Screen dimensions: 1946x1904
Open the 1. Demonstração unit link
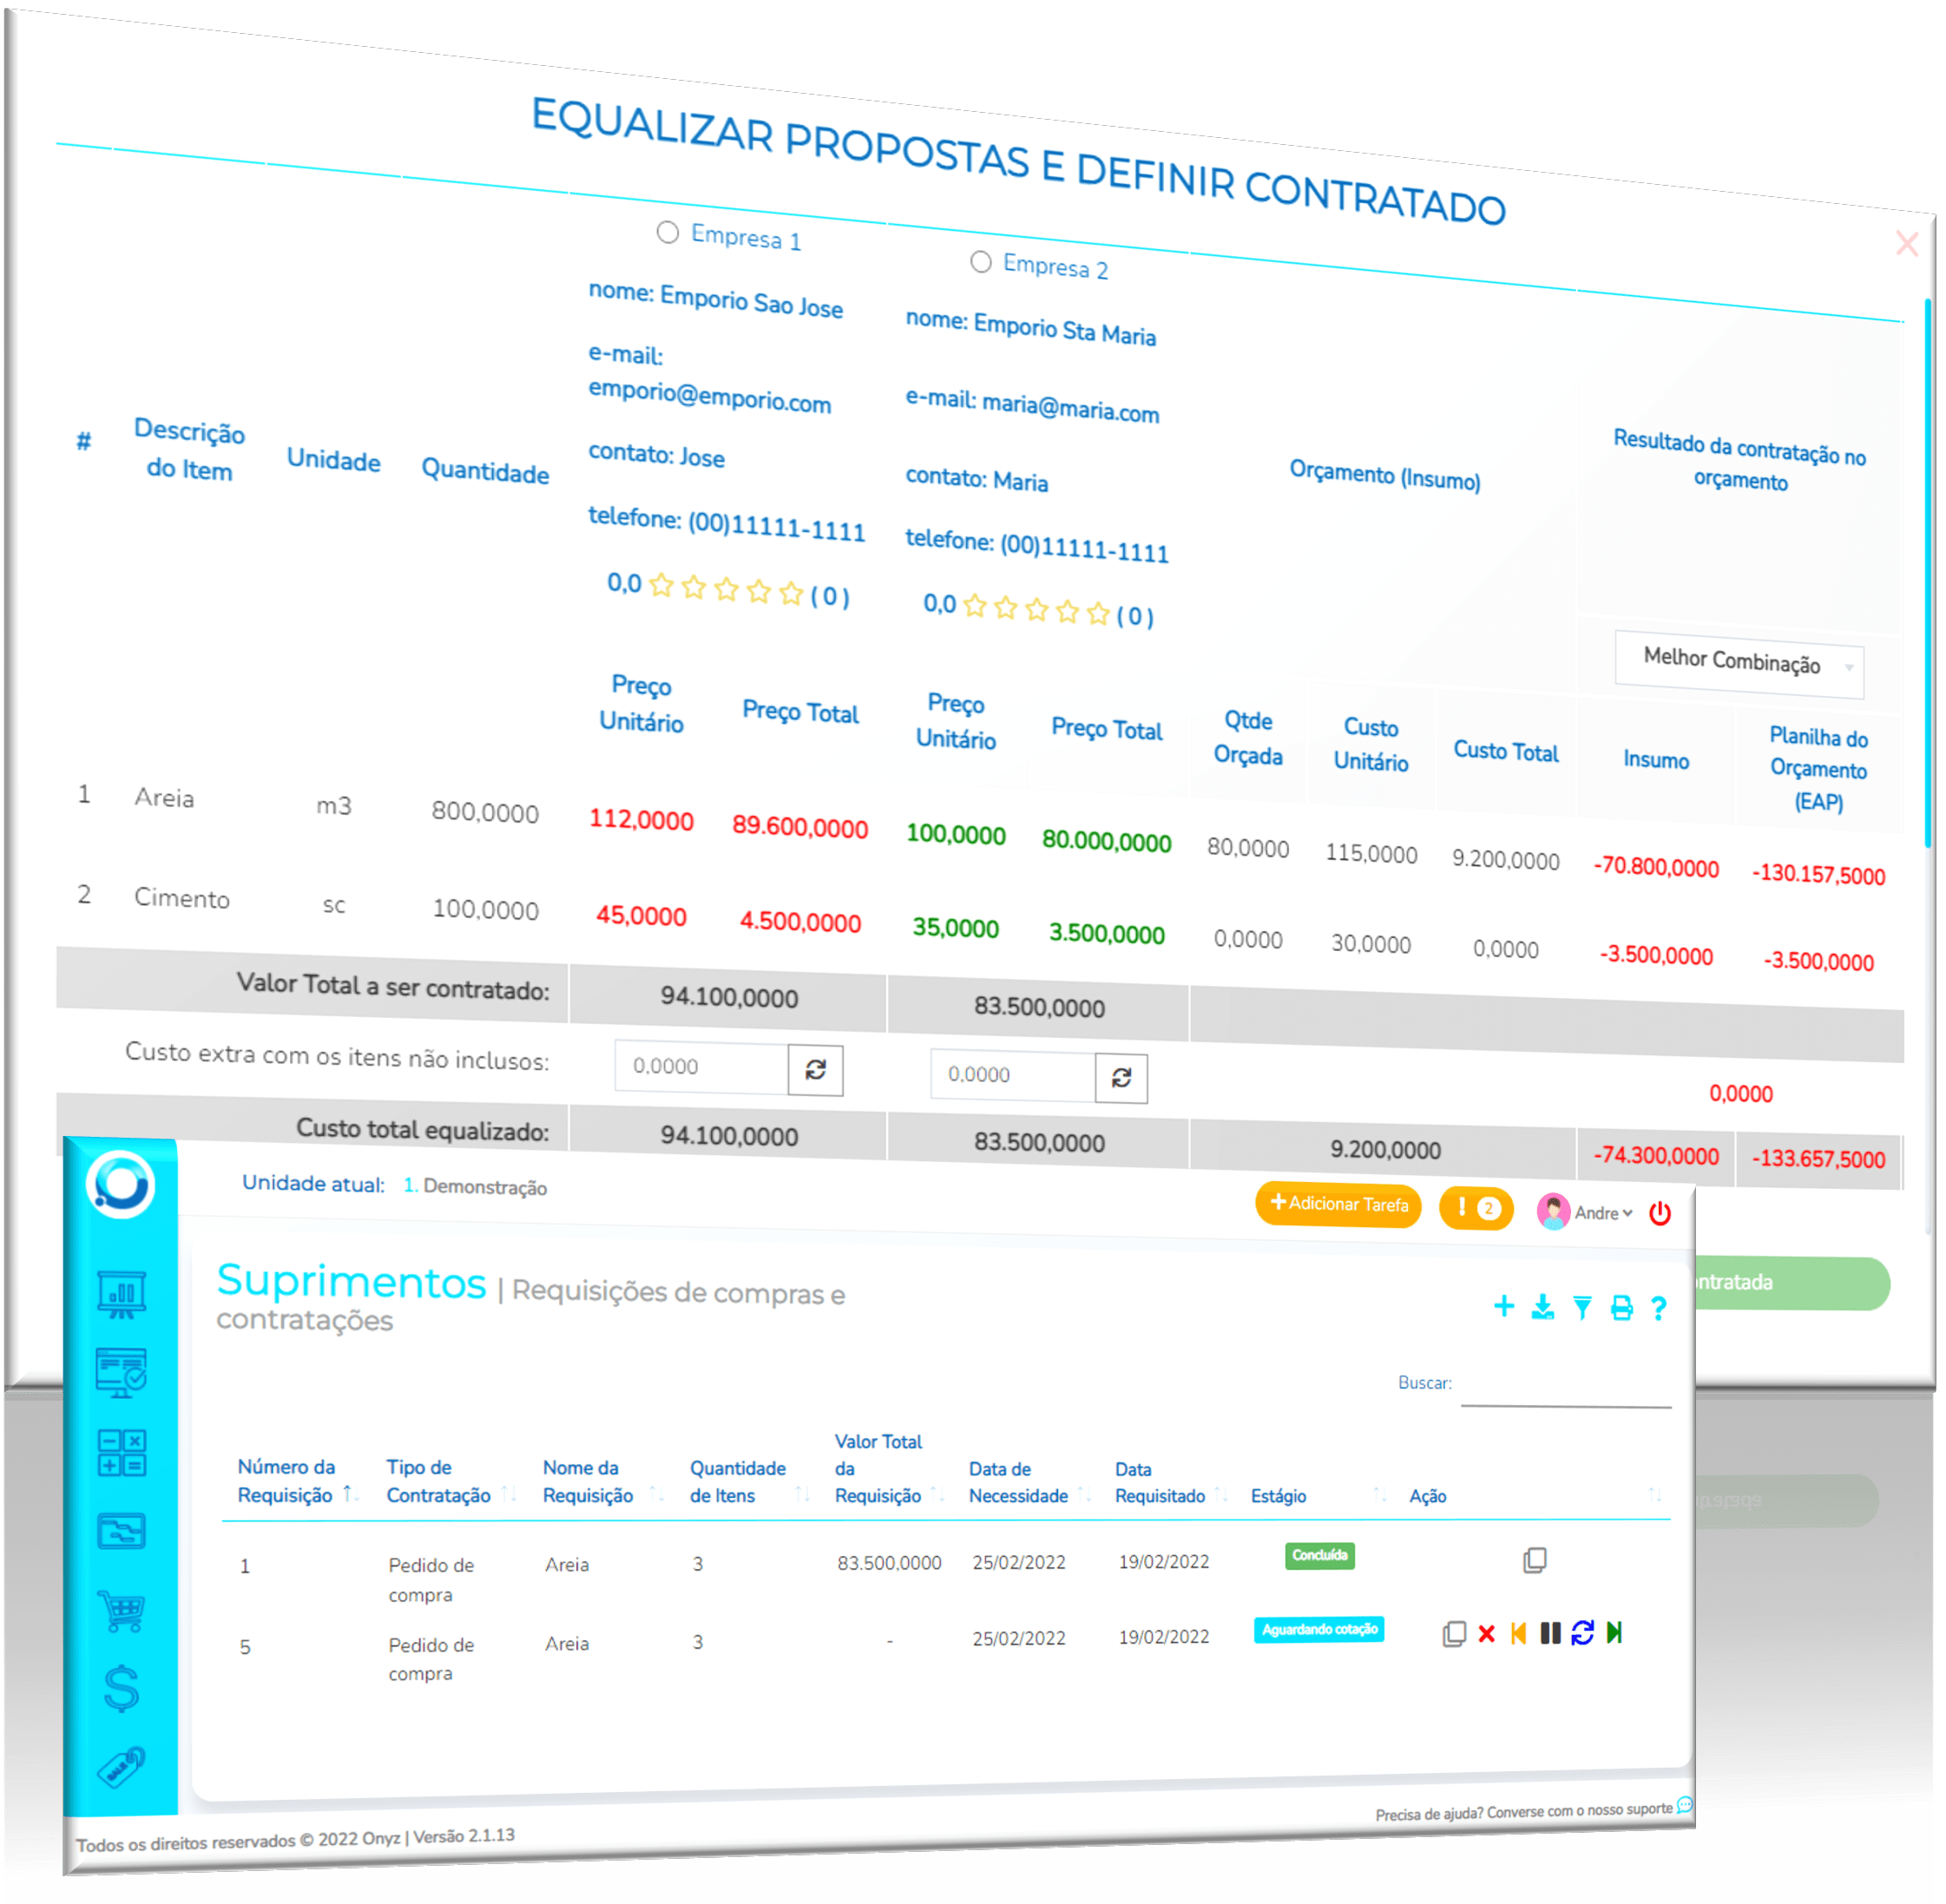pos(476,1187)
